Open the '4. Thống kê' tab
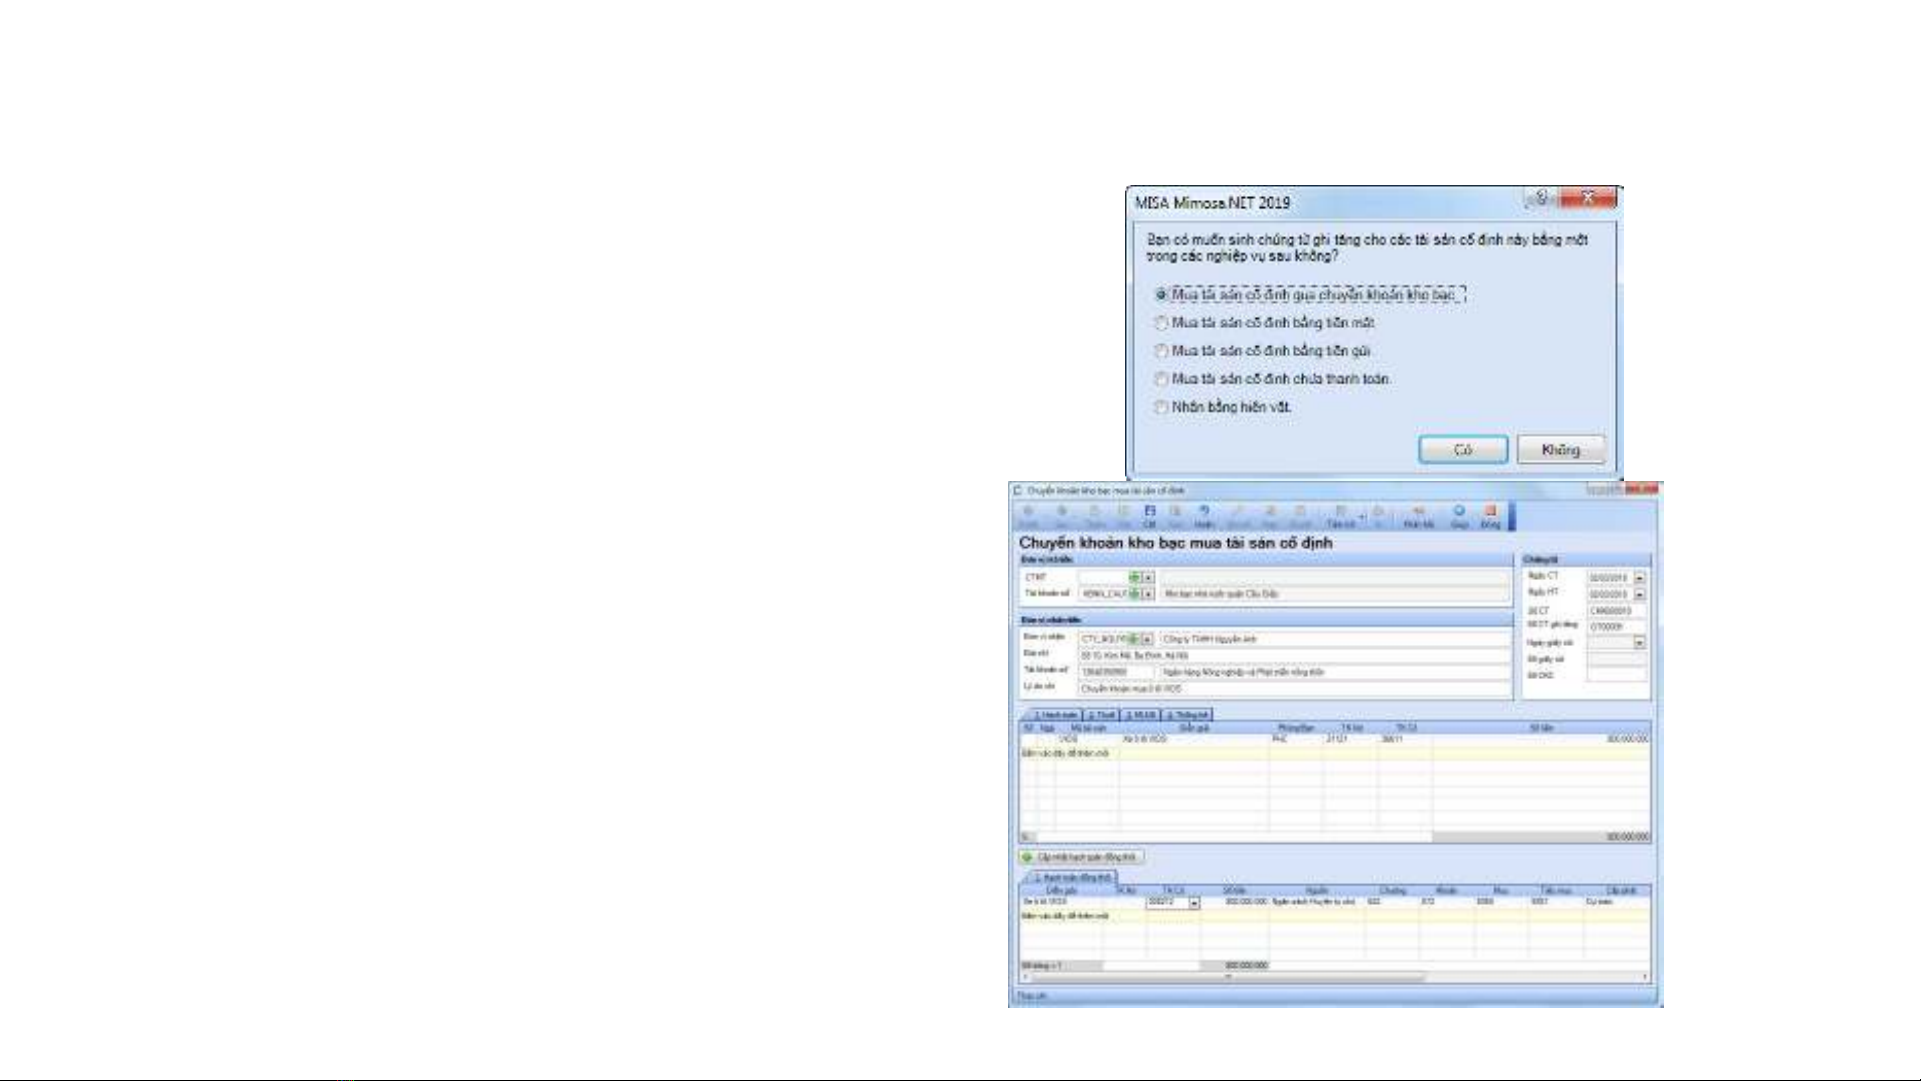1921x1081 pixels. point(1187,715)
